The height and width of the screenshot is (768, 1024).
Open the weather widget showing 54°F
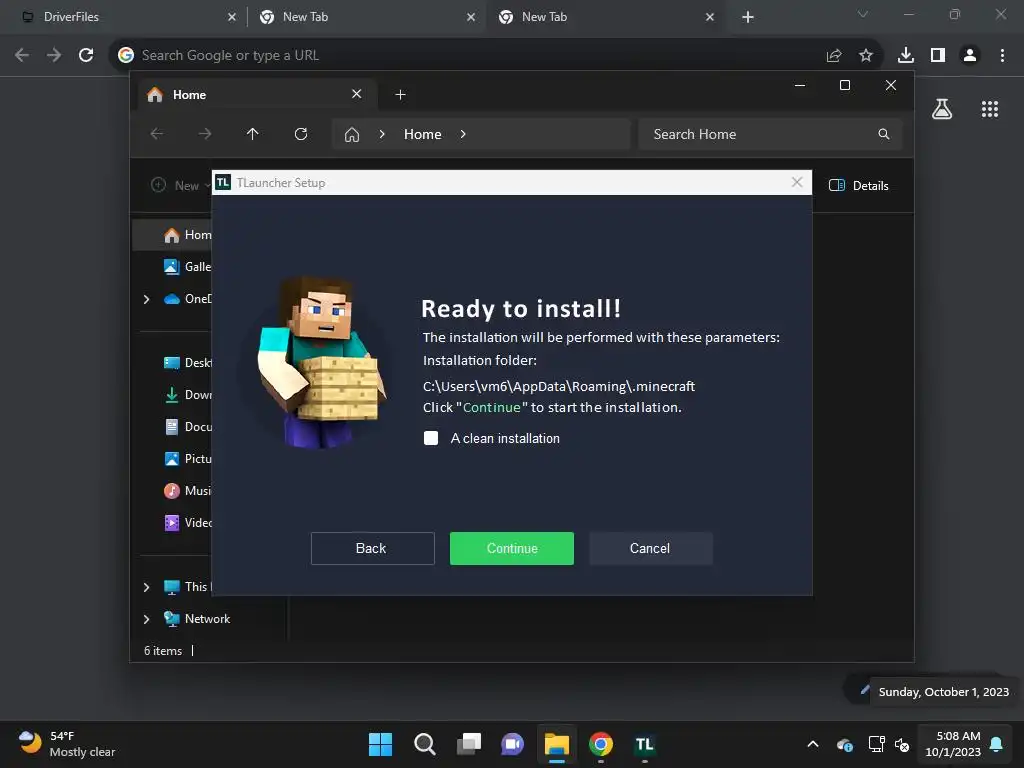(67, 744)
